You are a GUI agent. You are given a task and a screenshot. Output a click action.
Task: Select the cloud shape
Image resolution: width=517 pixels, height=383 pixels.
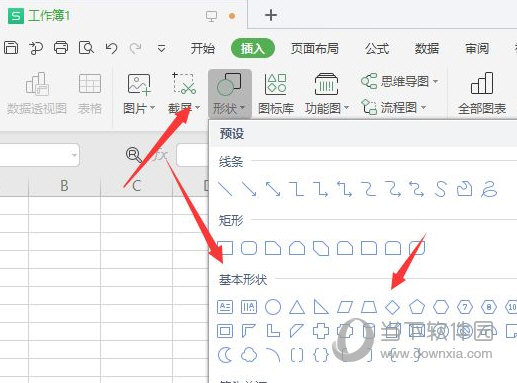(x=249, y=355)
